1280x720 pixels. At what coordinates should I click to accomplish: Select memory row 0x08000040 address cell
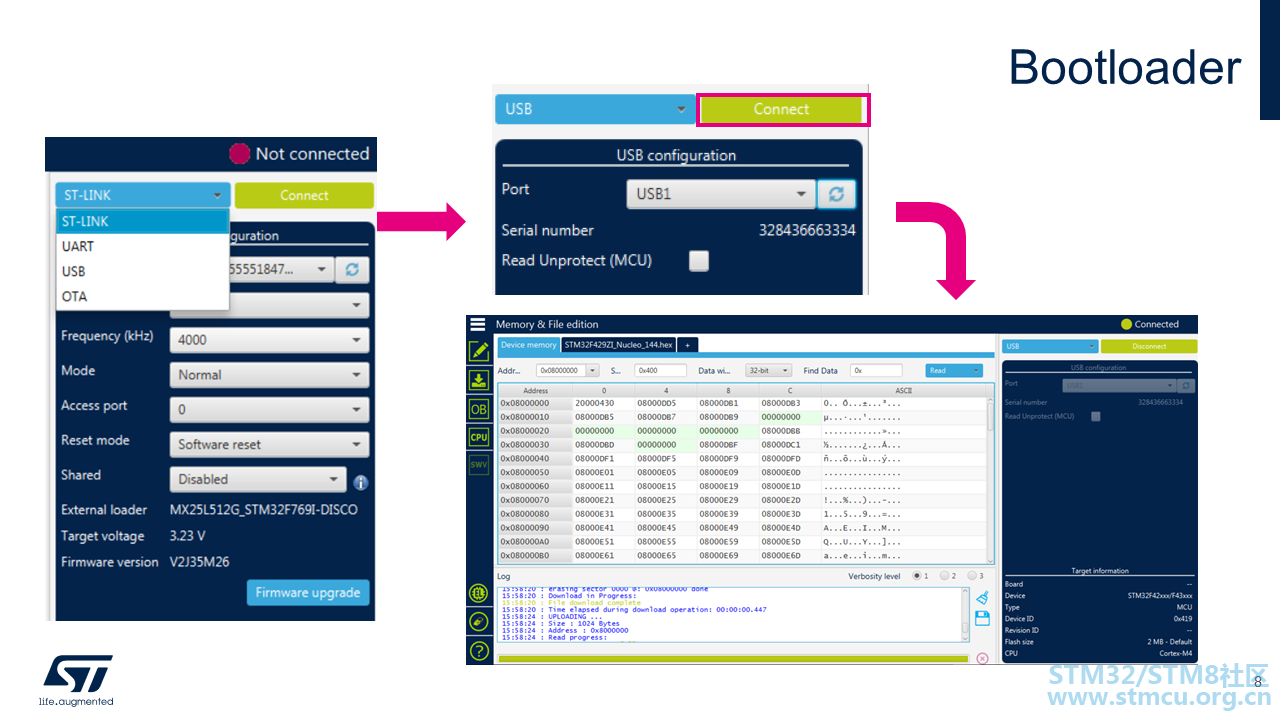click(535, 458)
